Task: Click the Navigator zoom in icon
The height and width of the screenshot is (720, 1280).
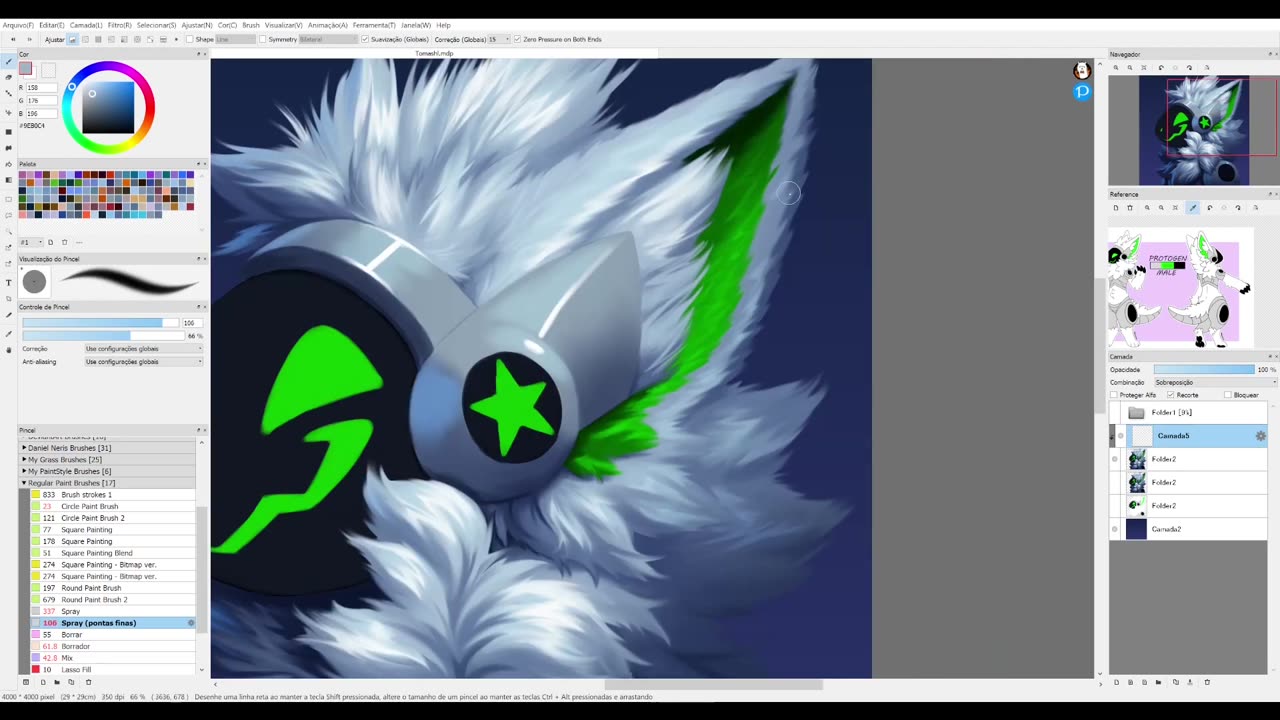Action: pyautogui.click(x=1116, y=68)
